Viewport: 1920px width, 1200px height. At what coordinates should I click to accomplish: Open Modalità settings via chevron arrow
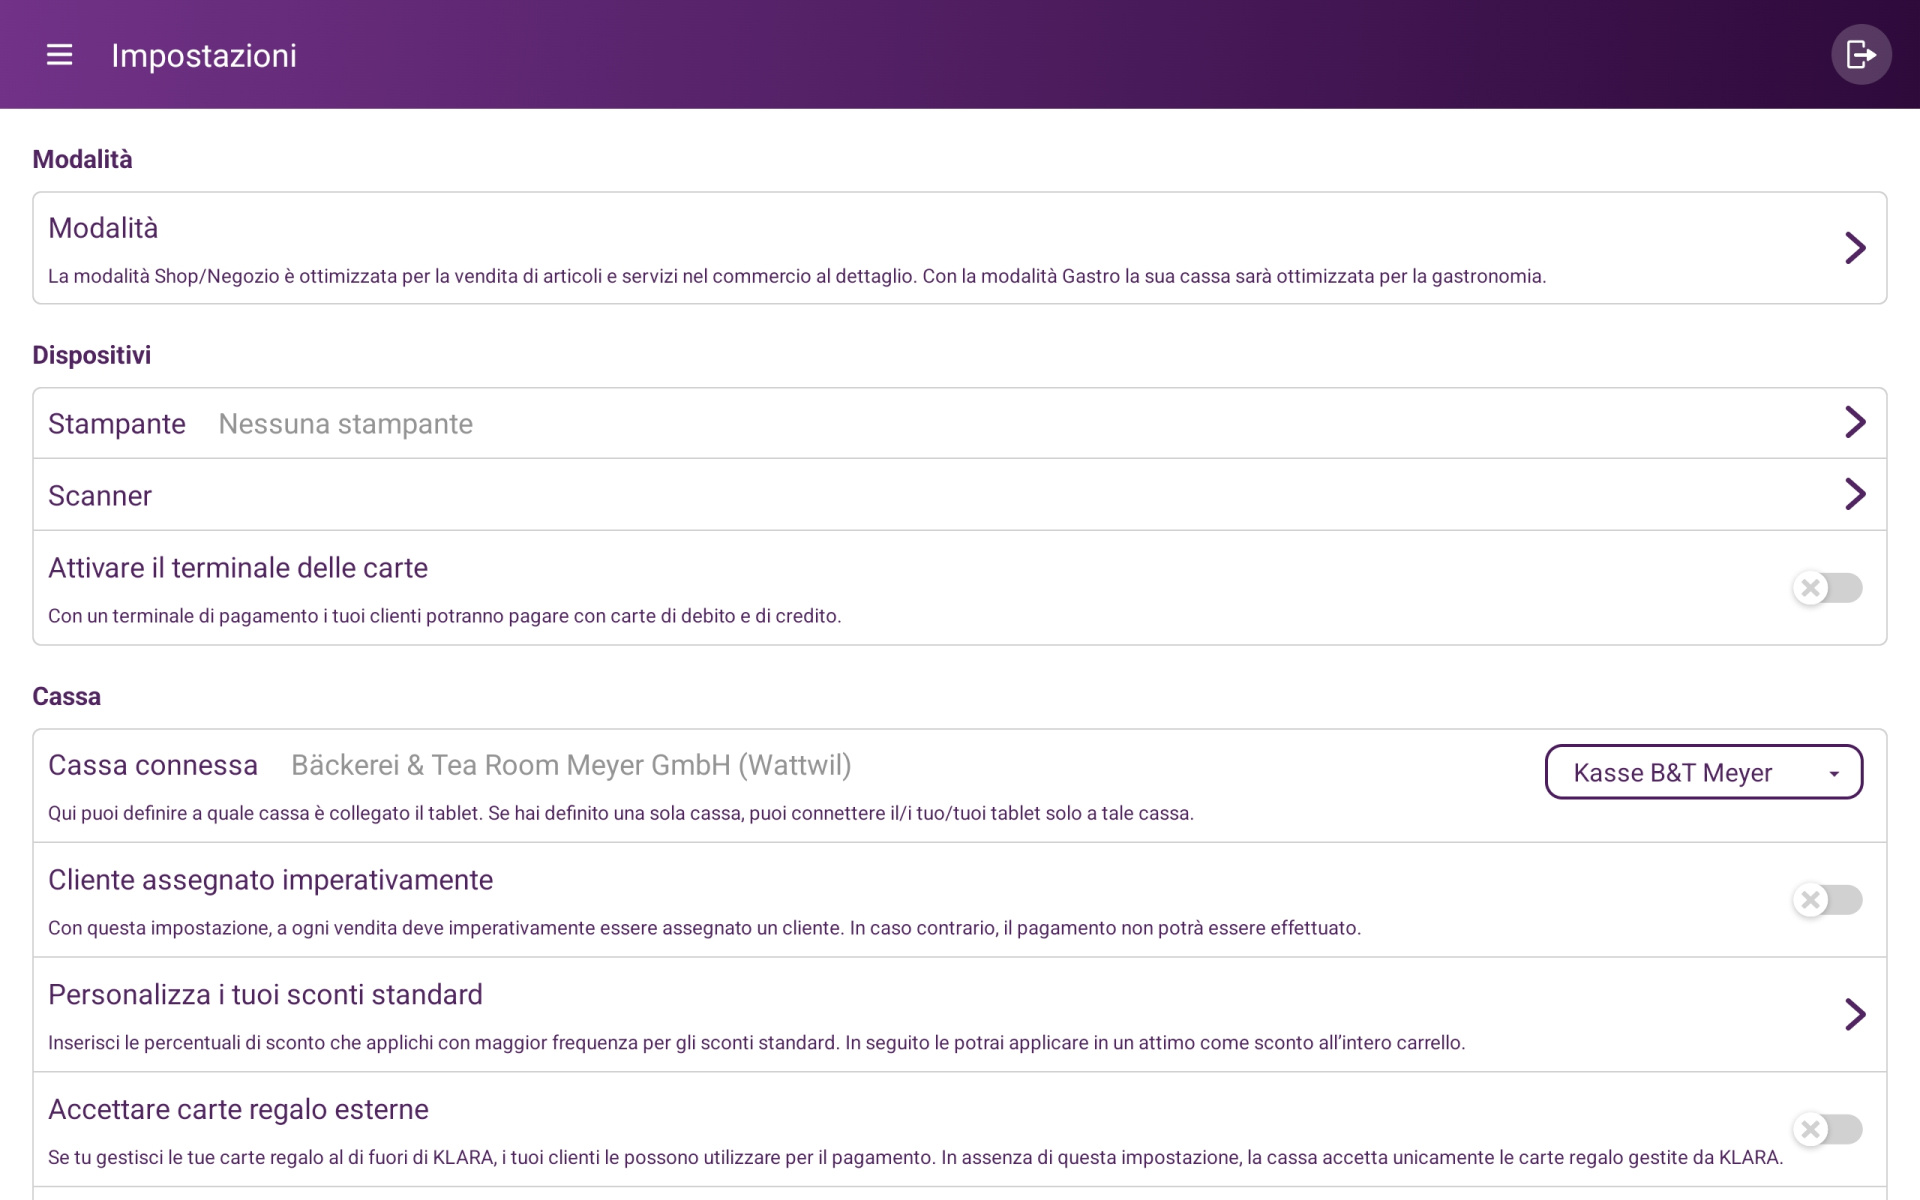(x=1855, y=248)
